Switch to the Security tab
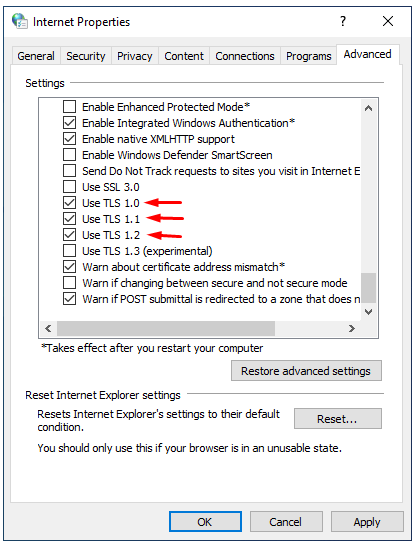 pos(86,56)
